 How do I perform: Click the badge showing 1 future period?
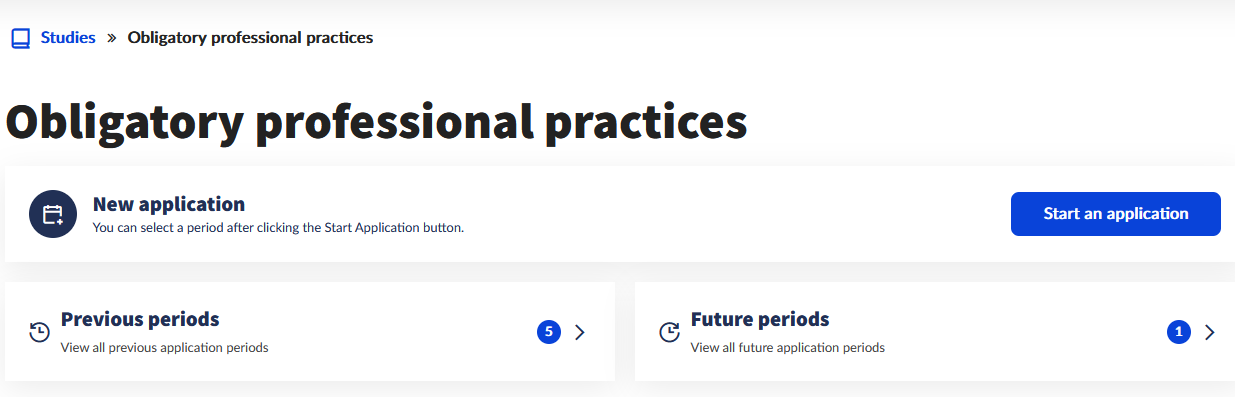point(1178,332)
